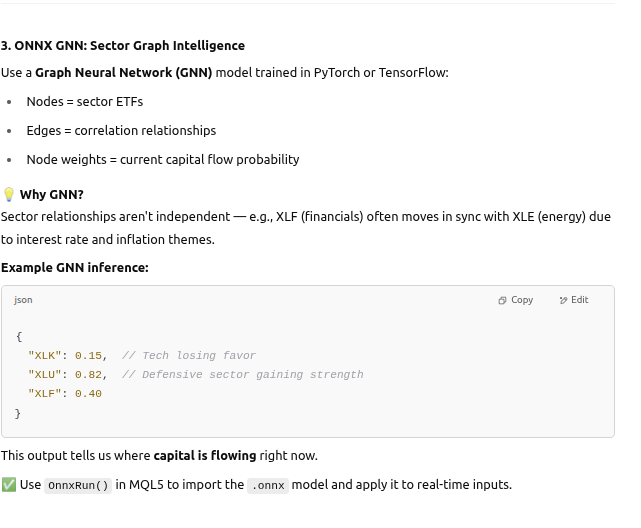Click bold capital is flowing text
The image size is (641, 528).
click(205, 456)
